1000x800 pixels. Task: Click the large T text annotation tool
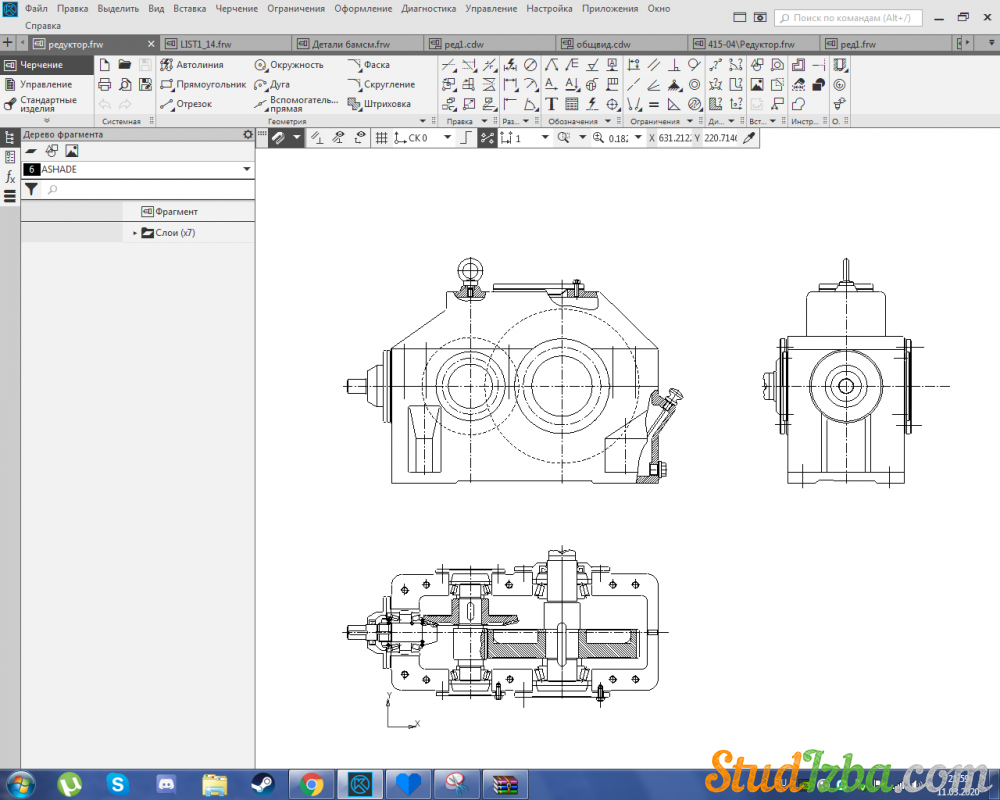tap(551, 104)
